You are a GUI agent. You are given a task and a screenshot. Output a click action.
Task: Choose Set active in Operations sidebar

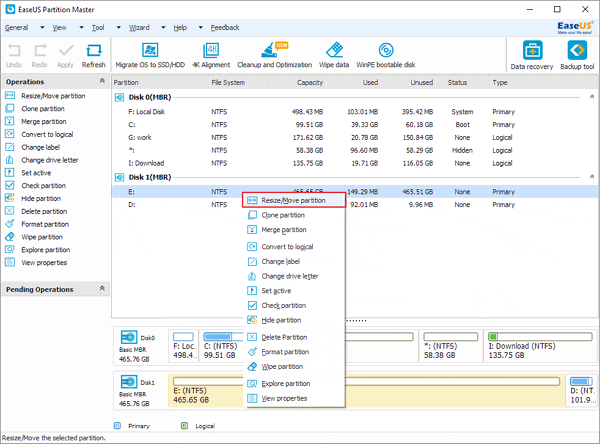coord(36,173)
